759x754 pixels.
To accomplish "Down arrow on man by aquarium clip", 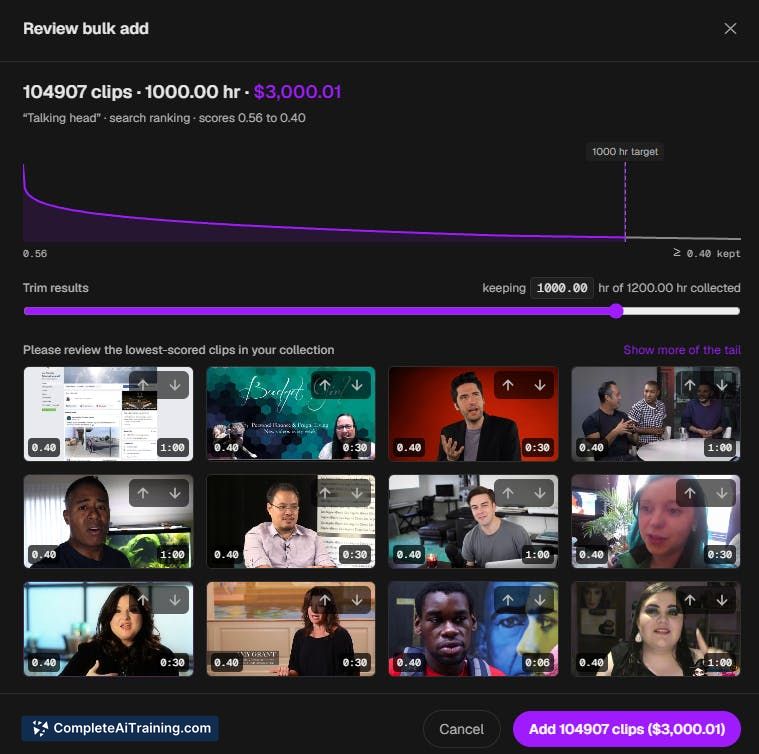I will (175, 493).
